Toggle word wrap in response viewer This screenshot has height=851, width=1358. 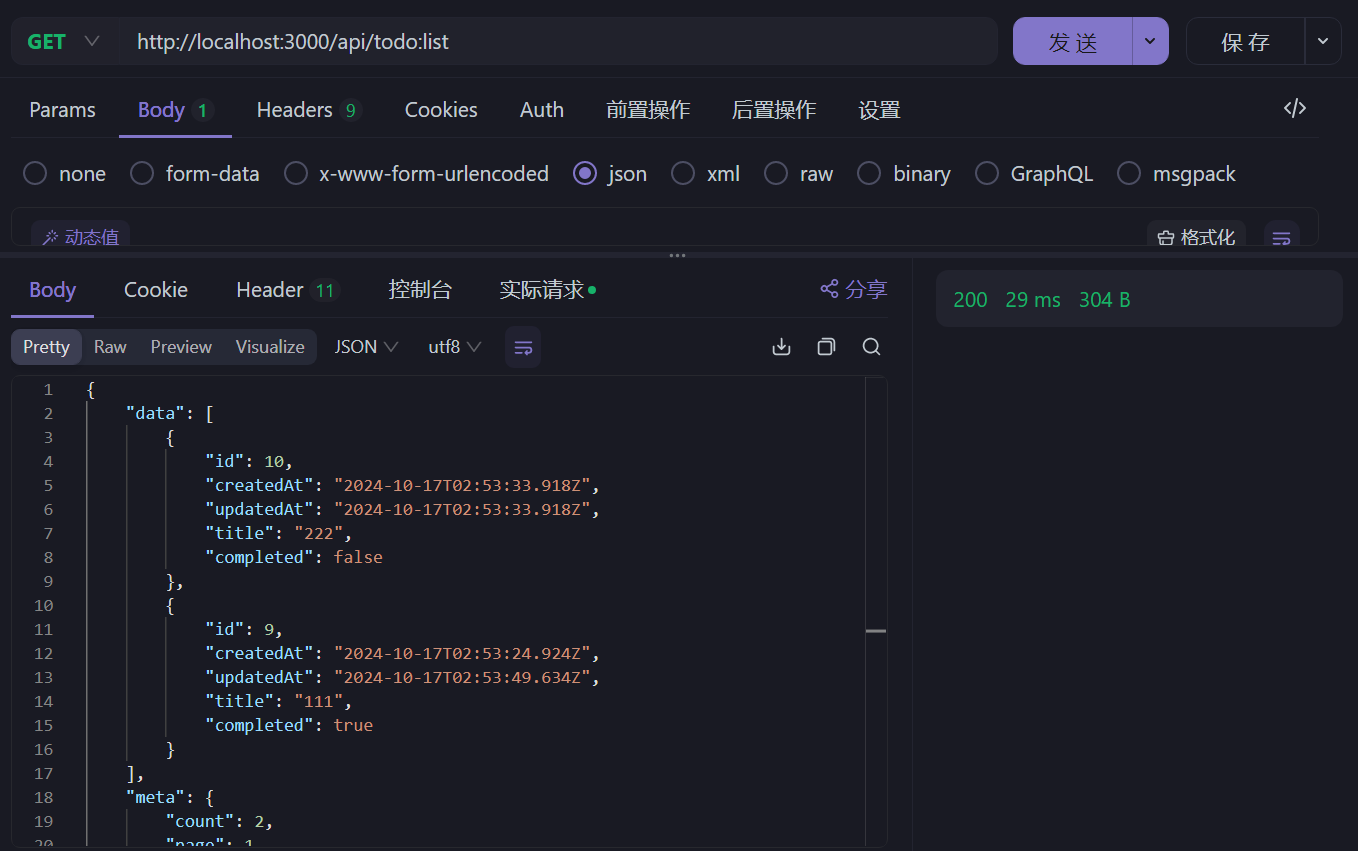coord(523,347)
